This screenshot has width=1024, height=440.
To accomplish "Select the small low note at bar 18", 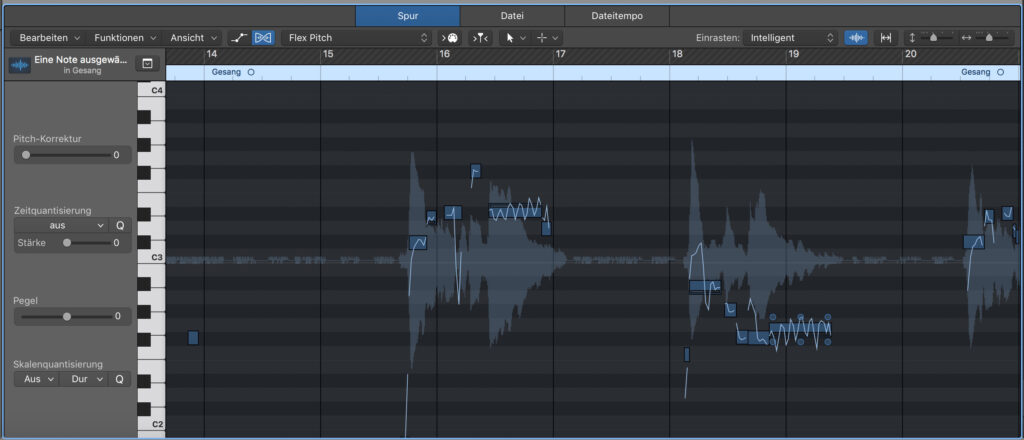I will tap(687, 354).
